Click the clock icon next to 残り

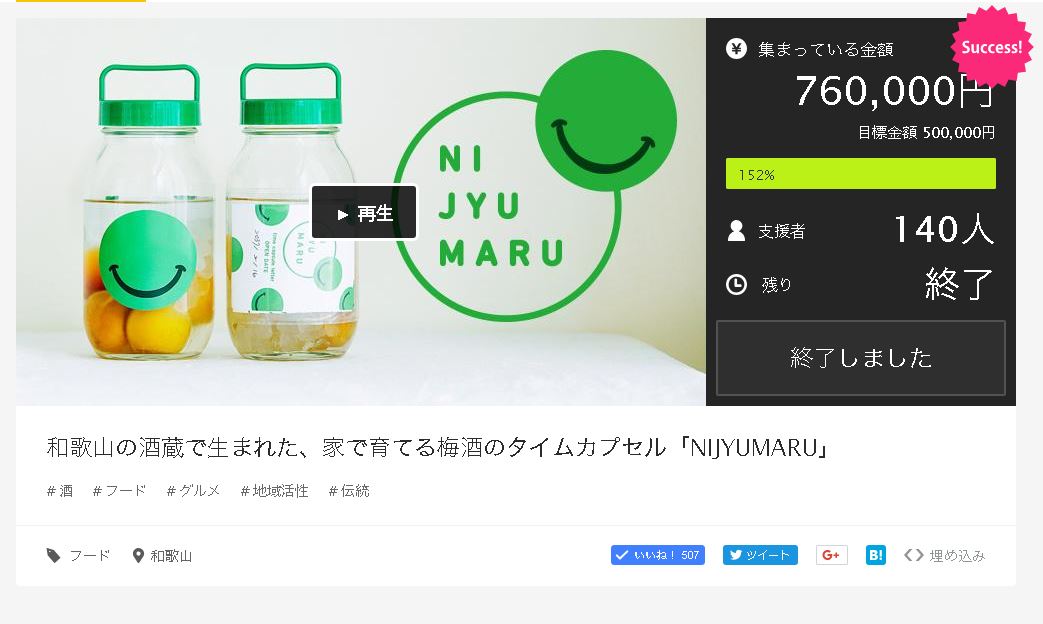tap(736, 285)
